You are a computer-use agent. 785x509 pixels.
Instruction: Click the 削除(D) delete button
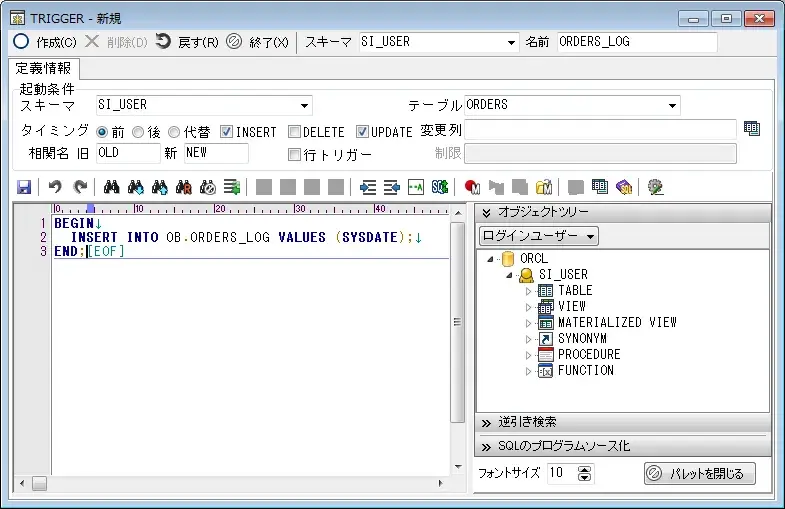(x=116, y=42)
